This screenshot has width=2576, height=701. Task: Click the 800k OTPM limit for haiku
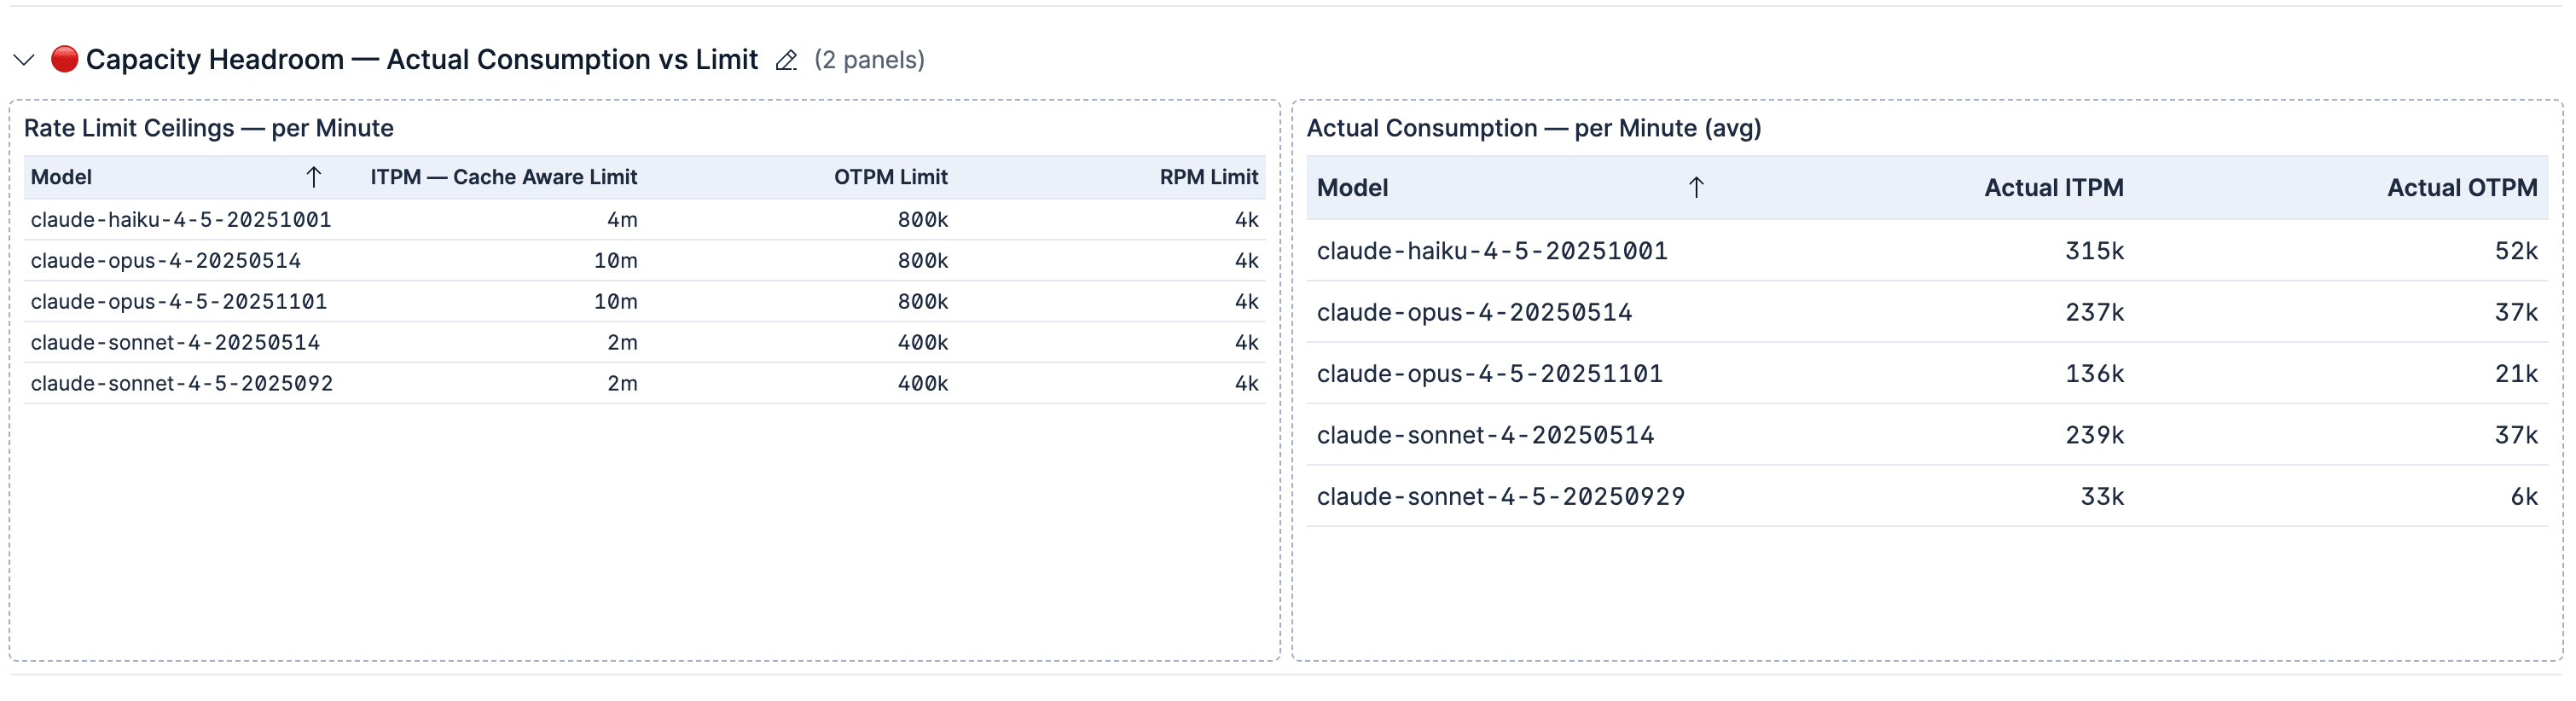point(922,219)
